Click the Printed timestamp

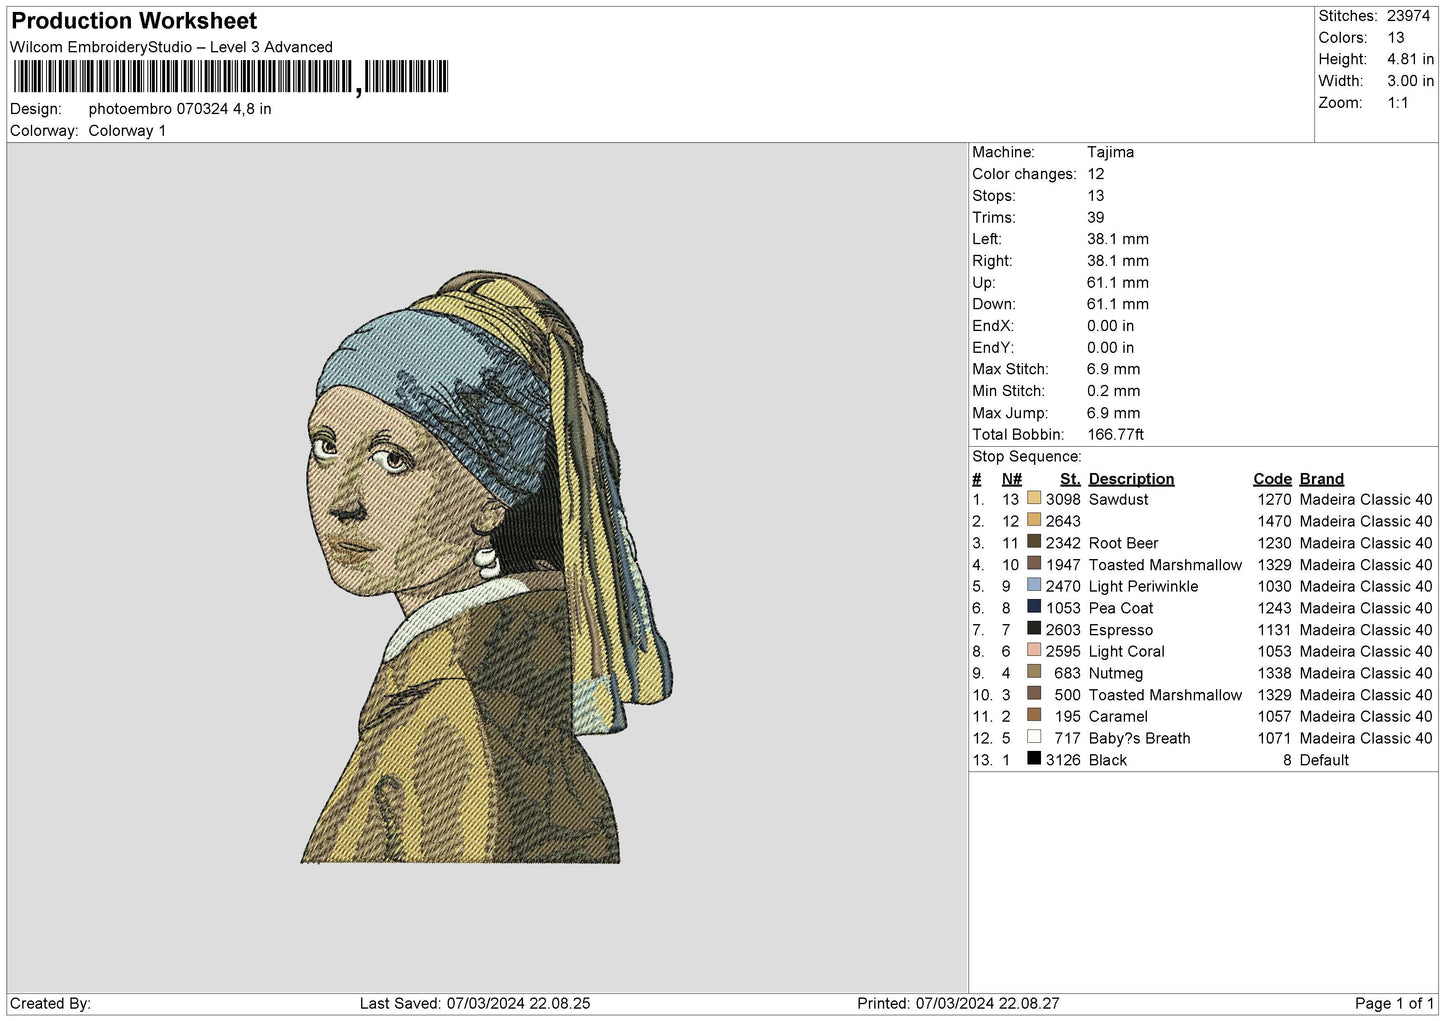958,1003
